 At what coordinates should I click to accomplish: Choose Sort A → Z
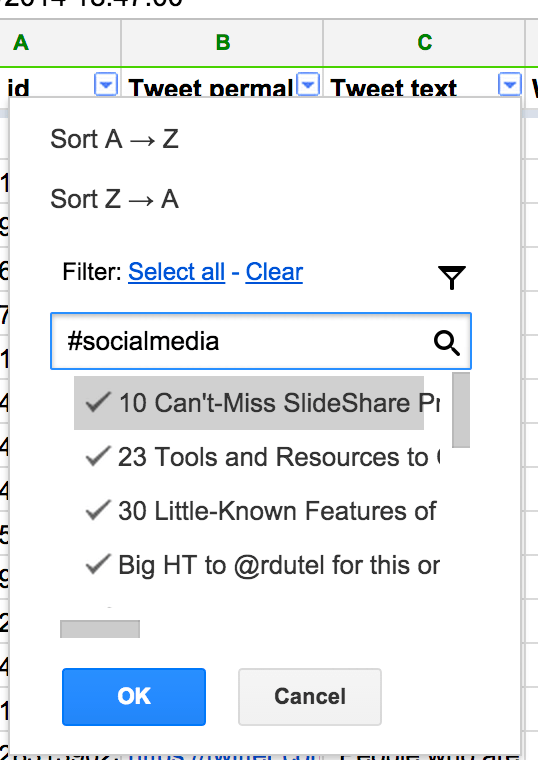click(x=114, y=139)
